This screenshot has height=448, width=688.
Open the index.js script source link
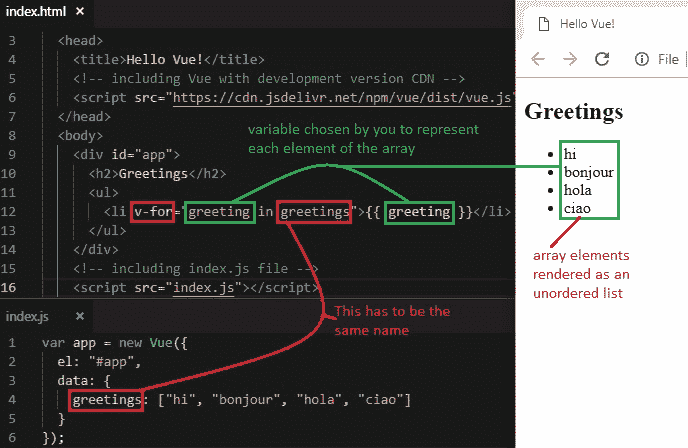pyautogui.click(x=204, y=288)
